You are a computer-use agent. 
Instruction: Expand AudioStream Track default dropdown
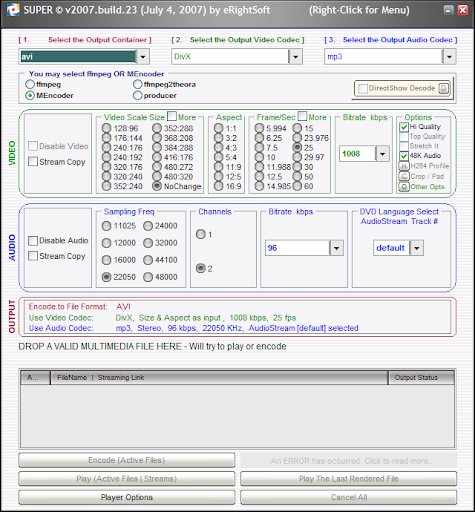tap(417, 248)
